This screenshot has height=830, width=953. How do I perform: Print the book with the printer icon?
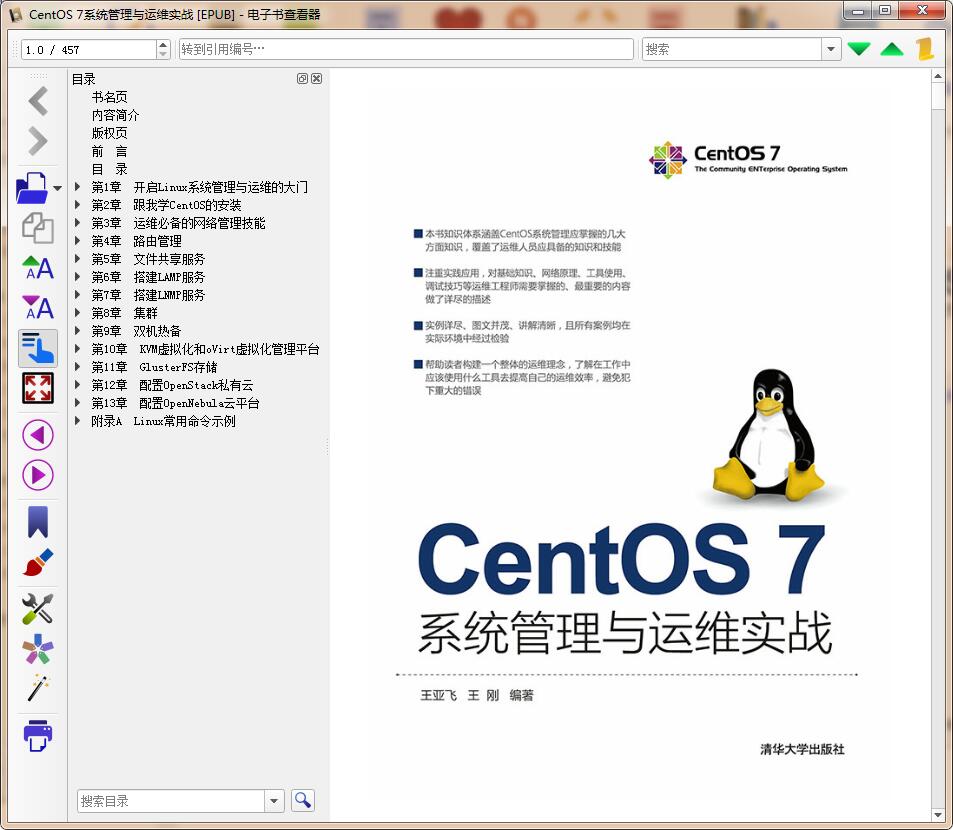pyautogui.click(x=38, y=735)
